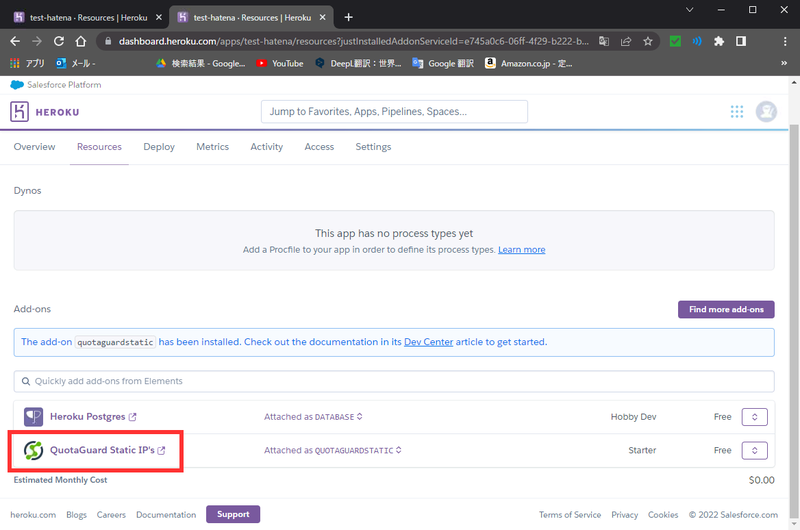Screen dimensions: 800x530
Task: Open the Terms of Service link
Action: click(570, 515)
